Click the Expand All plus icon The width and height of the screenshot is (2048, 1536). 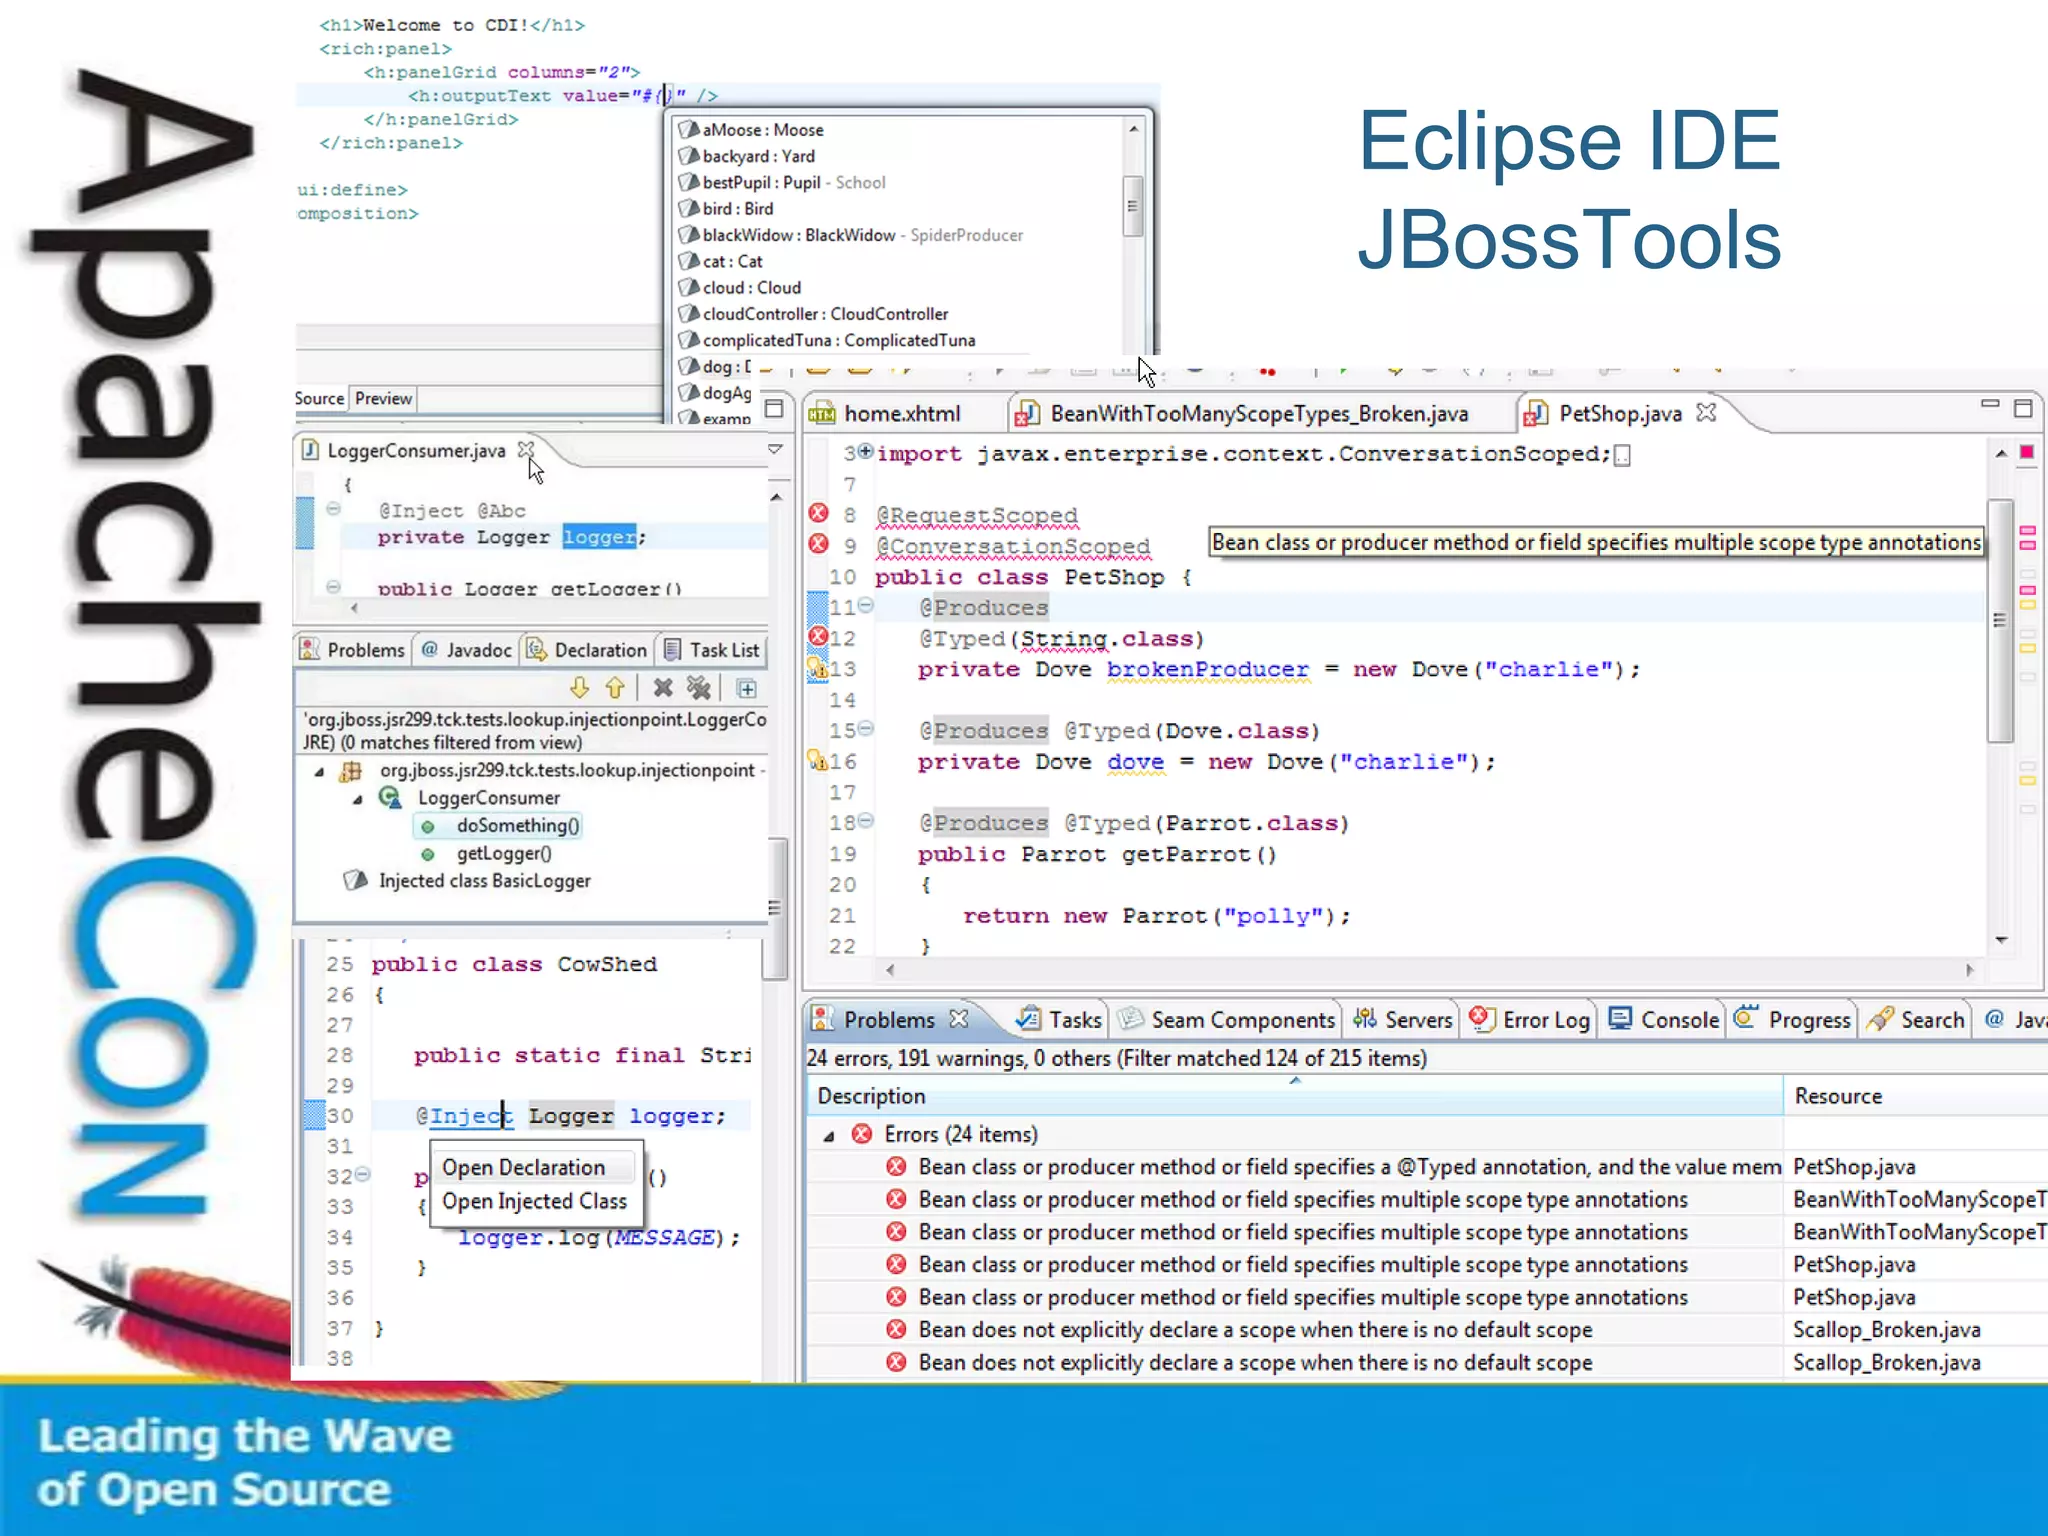pos(746,688)
